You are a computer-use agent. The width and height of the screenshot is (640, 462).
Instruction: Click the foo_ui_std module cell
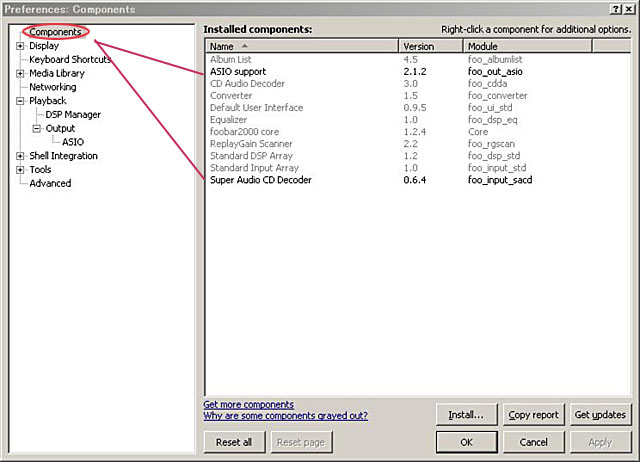click(490, 108)
